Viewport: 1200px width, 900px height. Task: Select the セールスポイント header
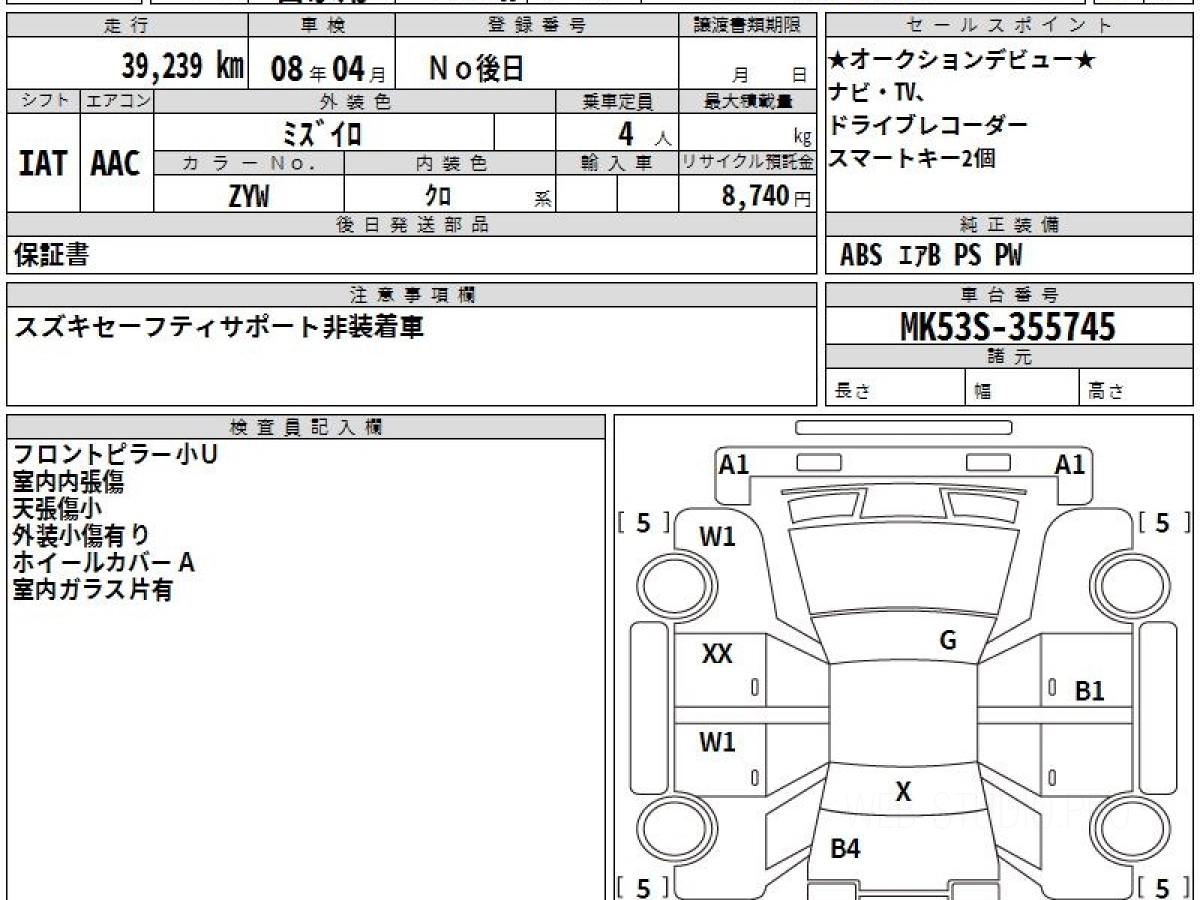1009,26
